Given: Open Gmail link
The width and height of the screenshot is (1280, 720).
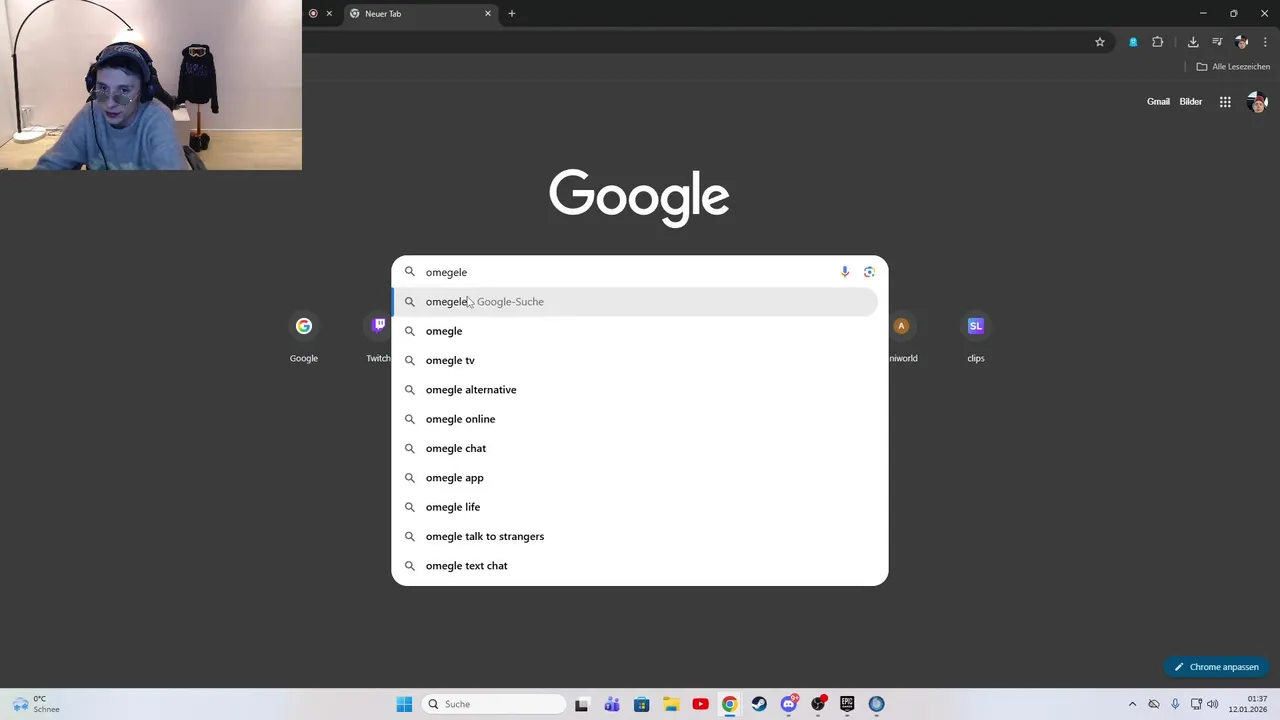Looking at the screenshot, I should (1158, 102).
